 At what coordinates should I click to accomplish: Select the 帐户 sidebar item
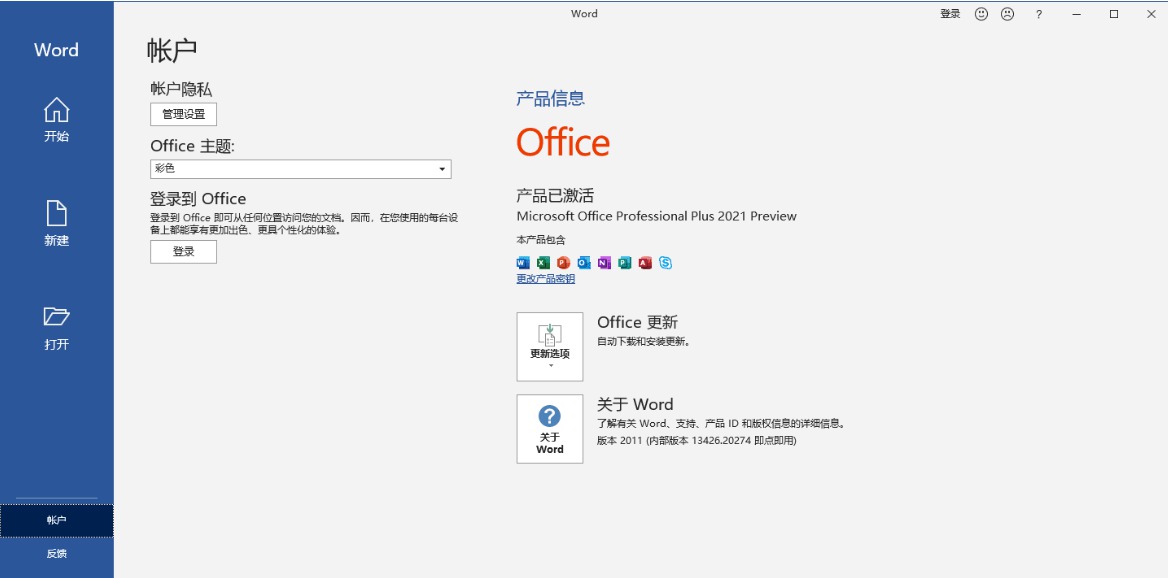[x=57, y=520]
